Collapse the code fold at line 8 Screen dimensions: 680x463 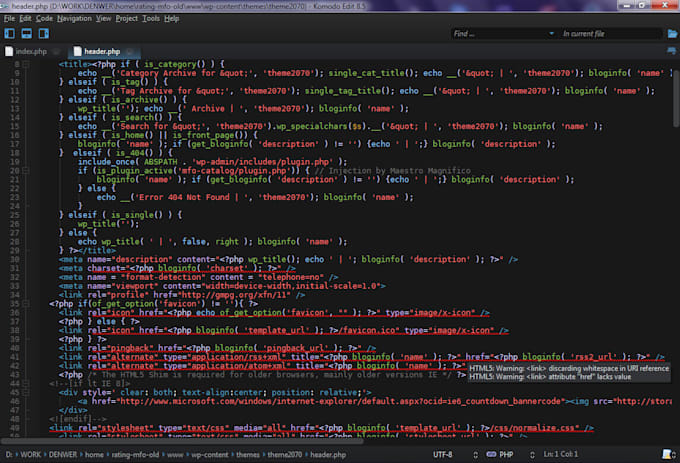pyautogui.click(x=27, y=63)
